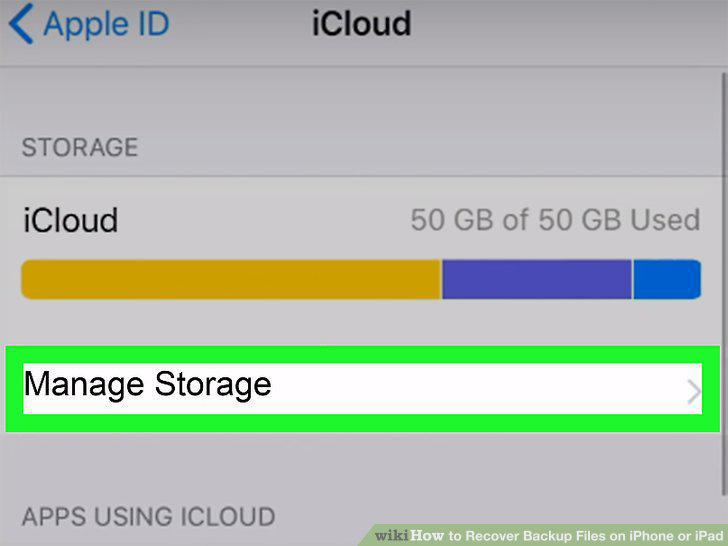Tap the iCloud title in navigation bar
728x546 pixels.
tap(361, 24)
